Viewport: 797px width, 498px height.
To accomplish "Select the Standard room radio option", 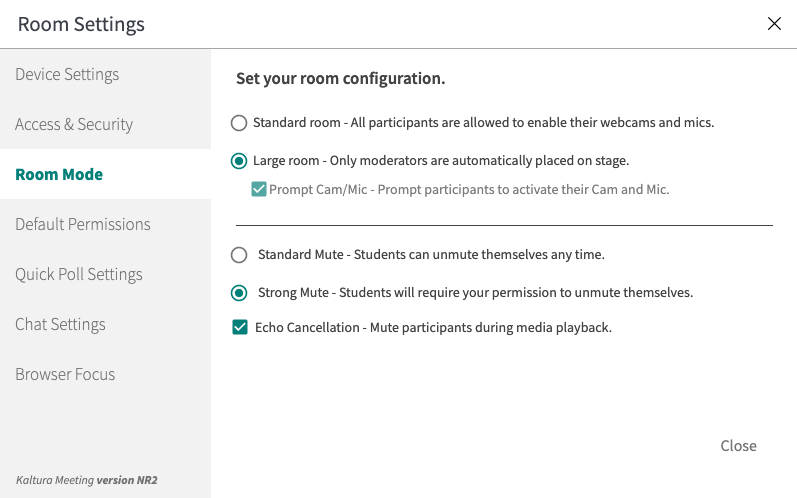I will [x=239, y=123].
